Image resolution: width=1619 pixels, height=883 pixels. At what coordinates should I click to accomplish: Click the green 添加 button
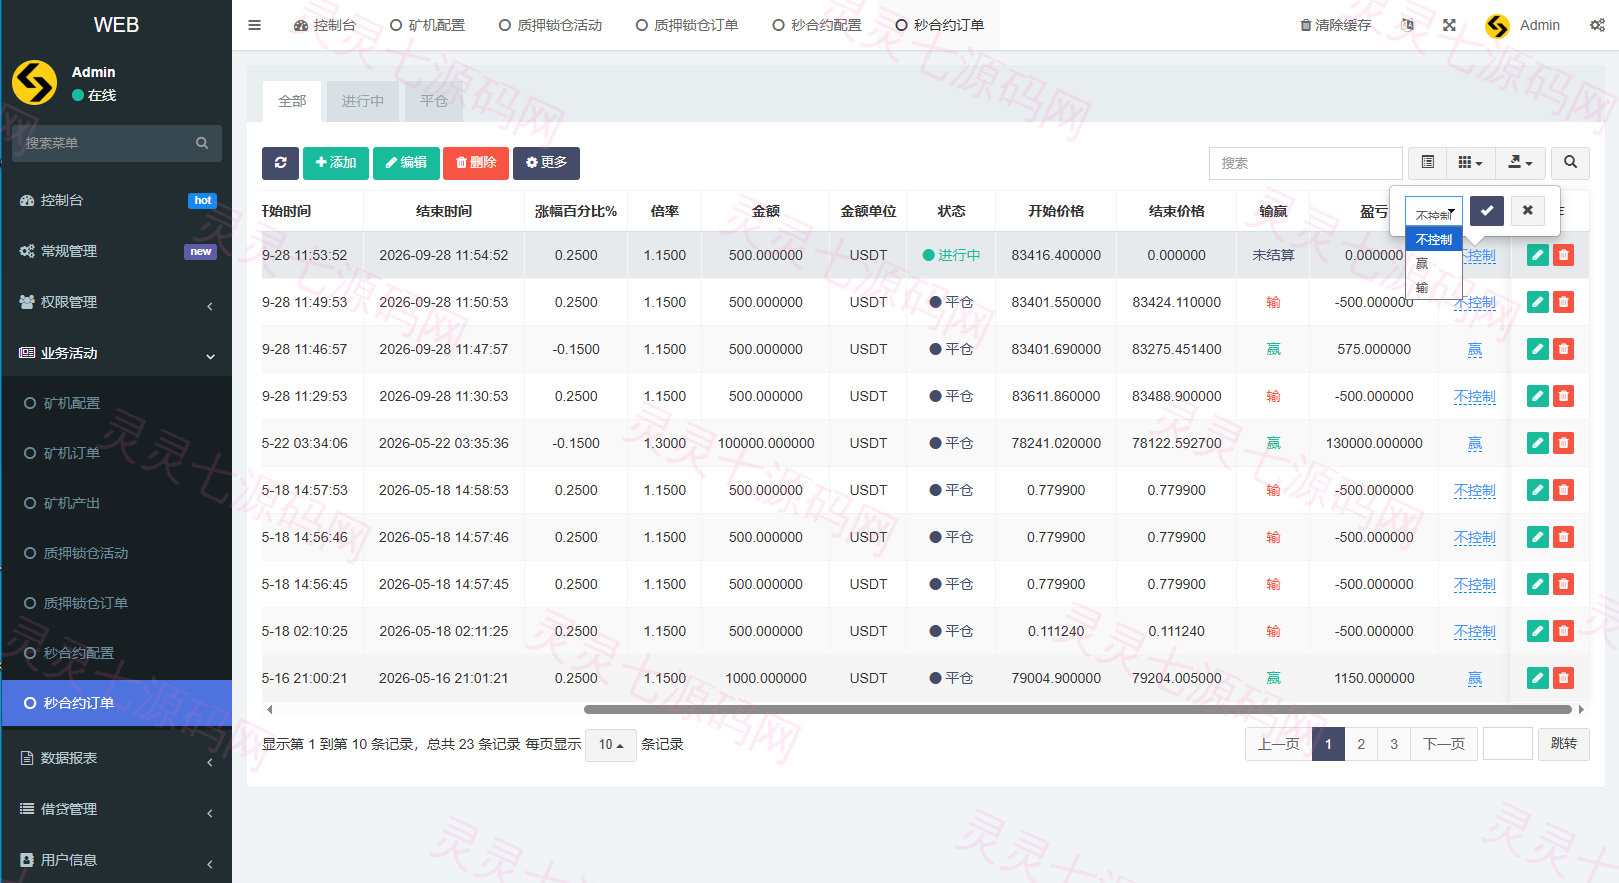coord(336,163)
